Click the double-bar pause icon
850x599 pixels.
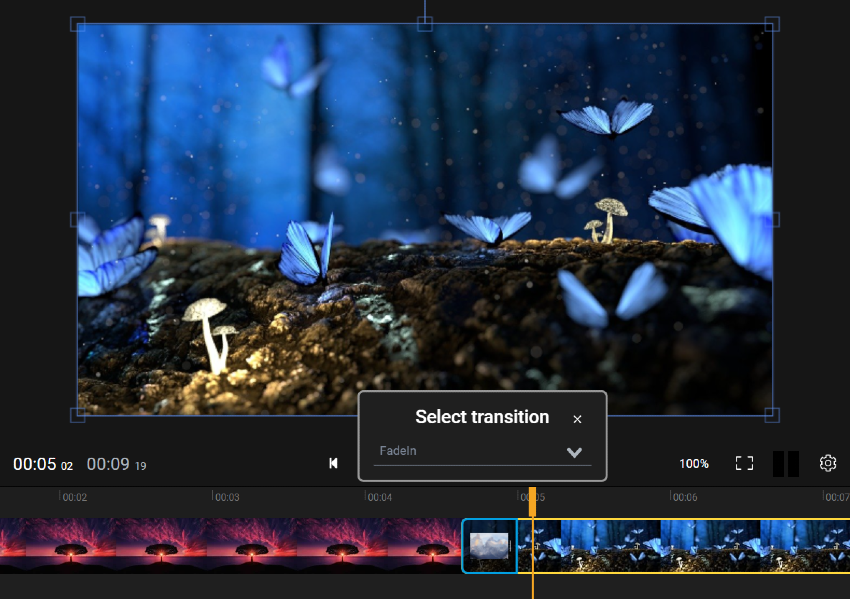coord(786,463)
